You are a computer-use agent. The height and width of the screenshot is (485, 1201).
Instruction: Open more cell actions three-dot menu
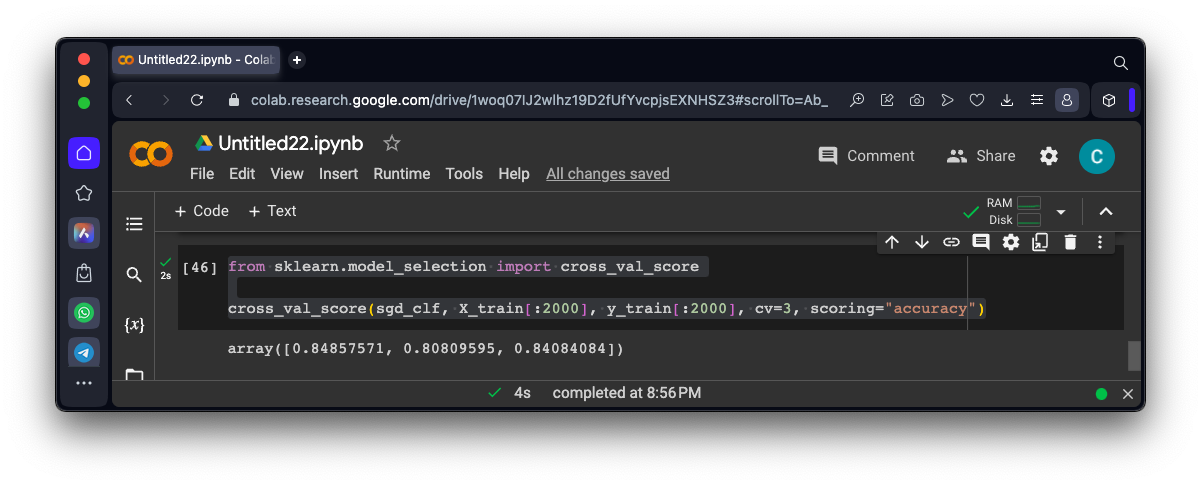coord(1100,242)
